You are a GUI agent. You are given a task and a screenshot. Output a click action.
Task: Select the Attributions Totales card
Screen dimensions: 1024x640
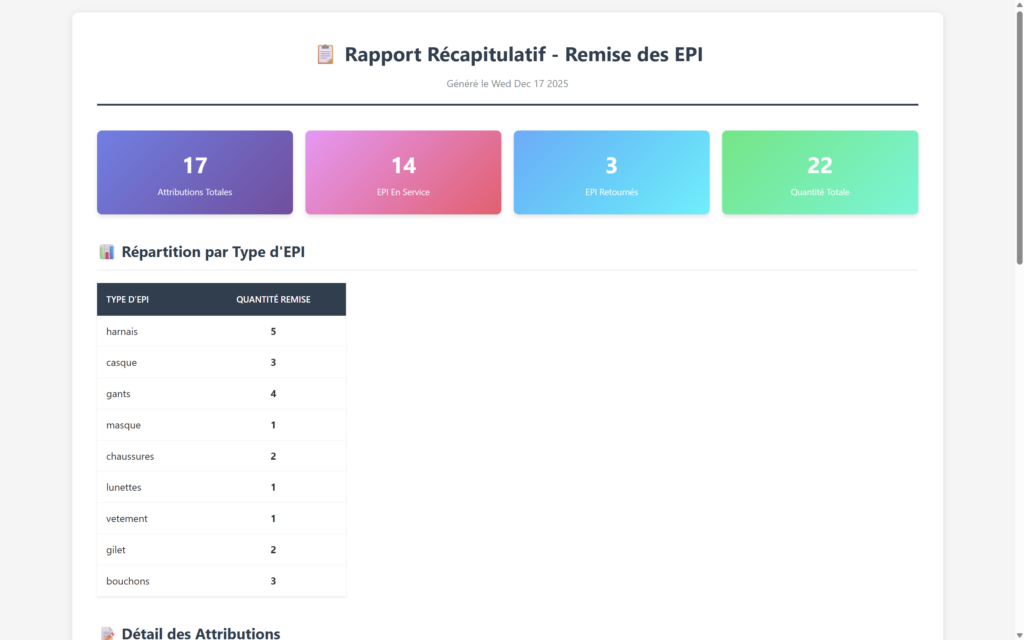click(x=195, y=172)
